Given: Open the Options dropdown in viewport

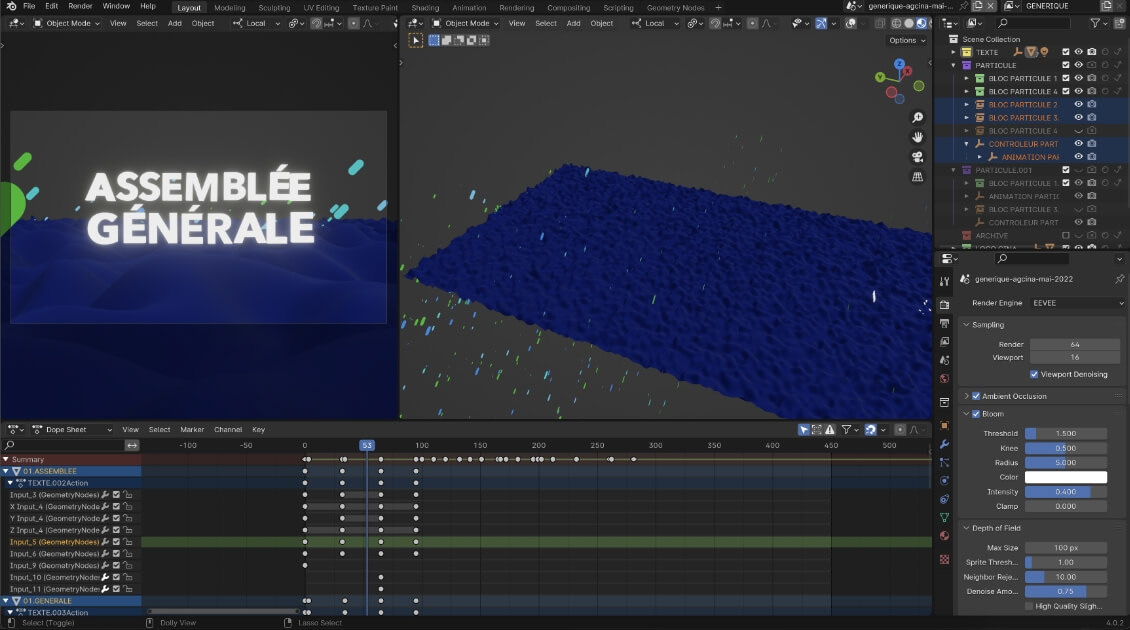Looking at the screenshot, I should (x=907, y=40).
